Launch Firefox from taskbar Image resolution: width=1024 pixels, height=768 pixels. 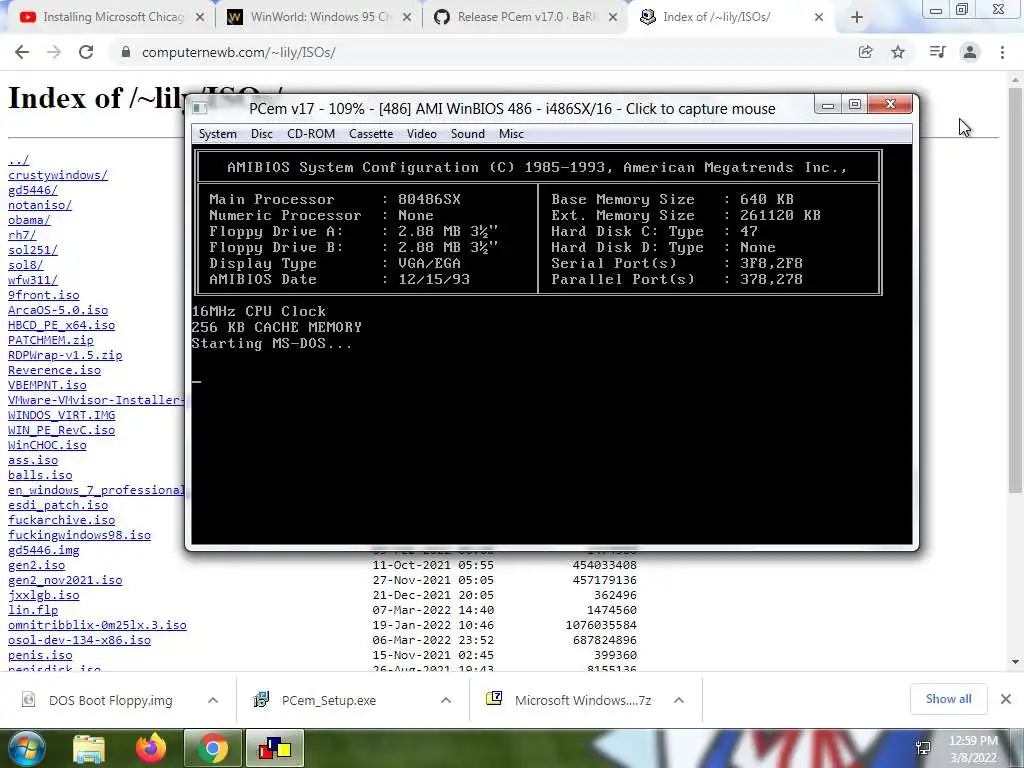[x=151, y=748]
